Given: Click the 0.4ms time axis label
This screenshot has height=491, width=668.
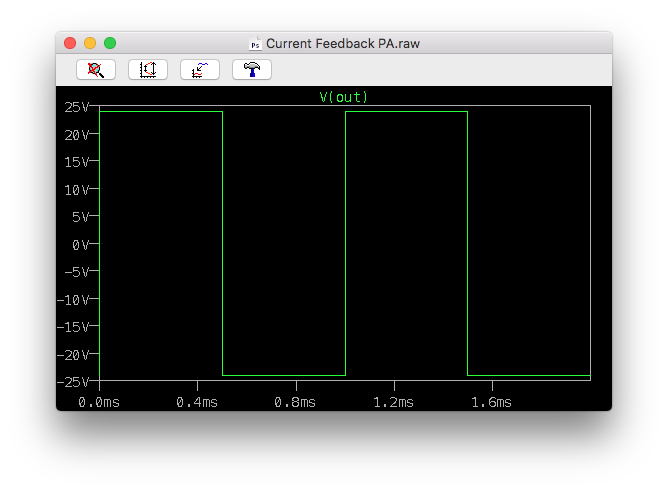Looking at the screenshot, I should [x=197, y=402].
